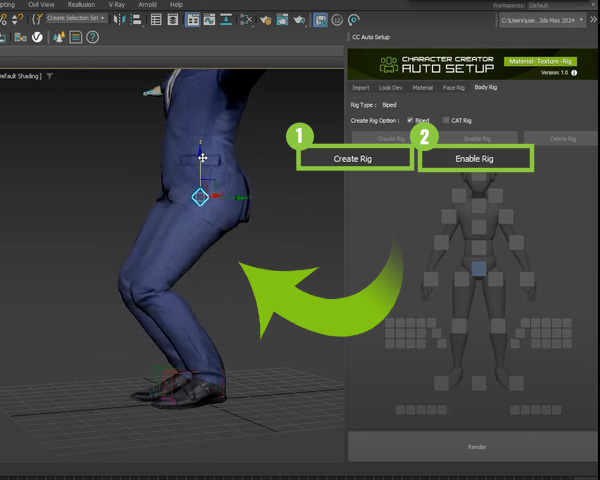Select the Body Rig tab

coord(486,87)
